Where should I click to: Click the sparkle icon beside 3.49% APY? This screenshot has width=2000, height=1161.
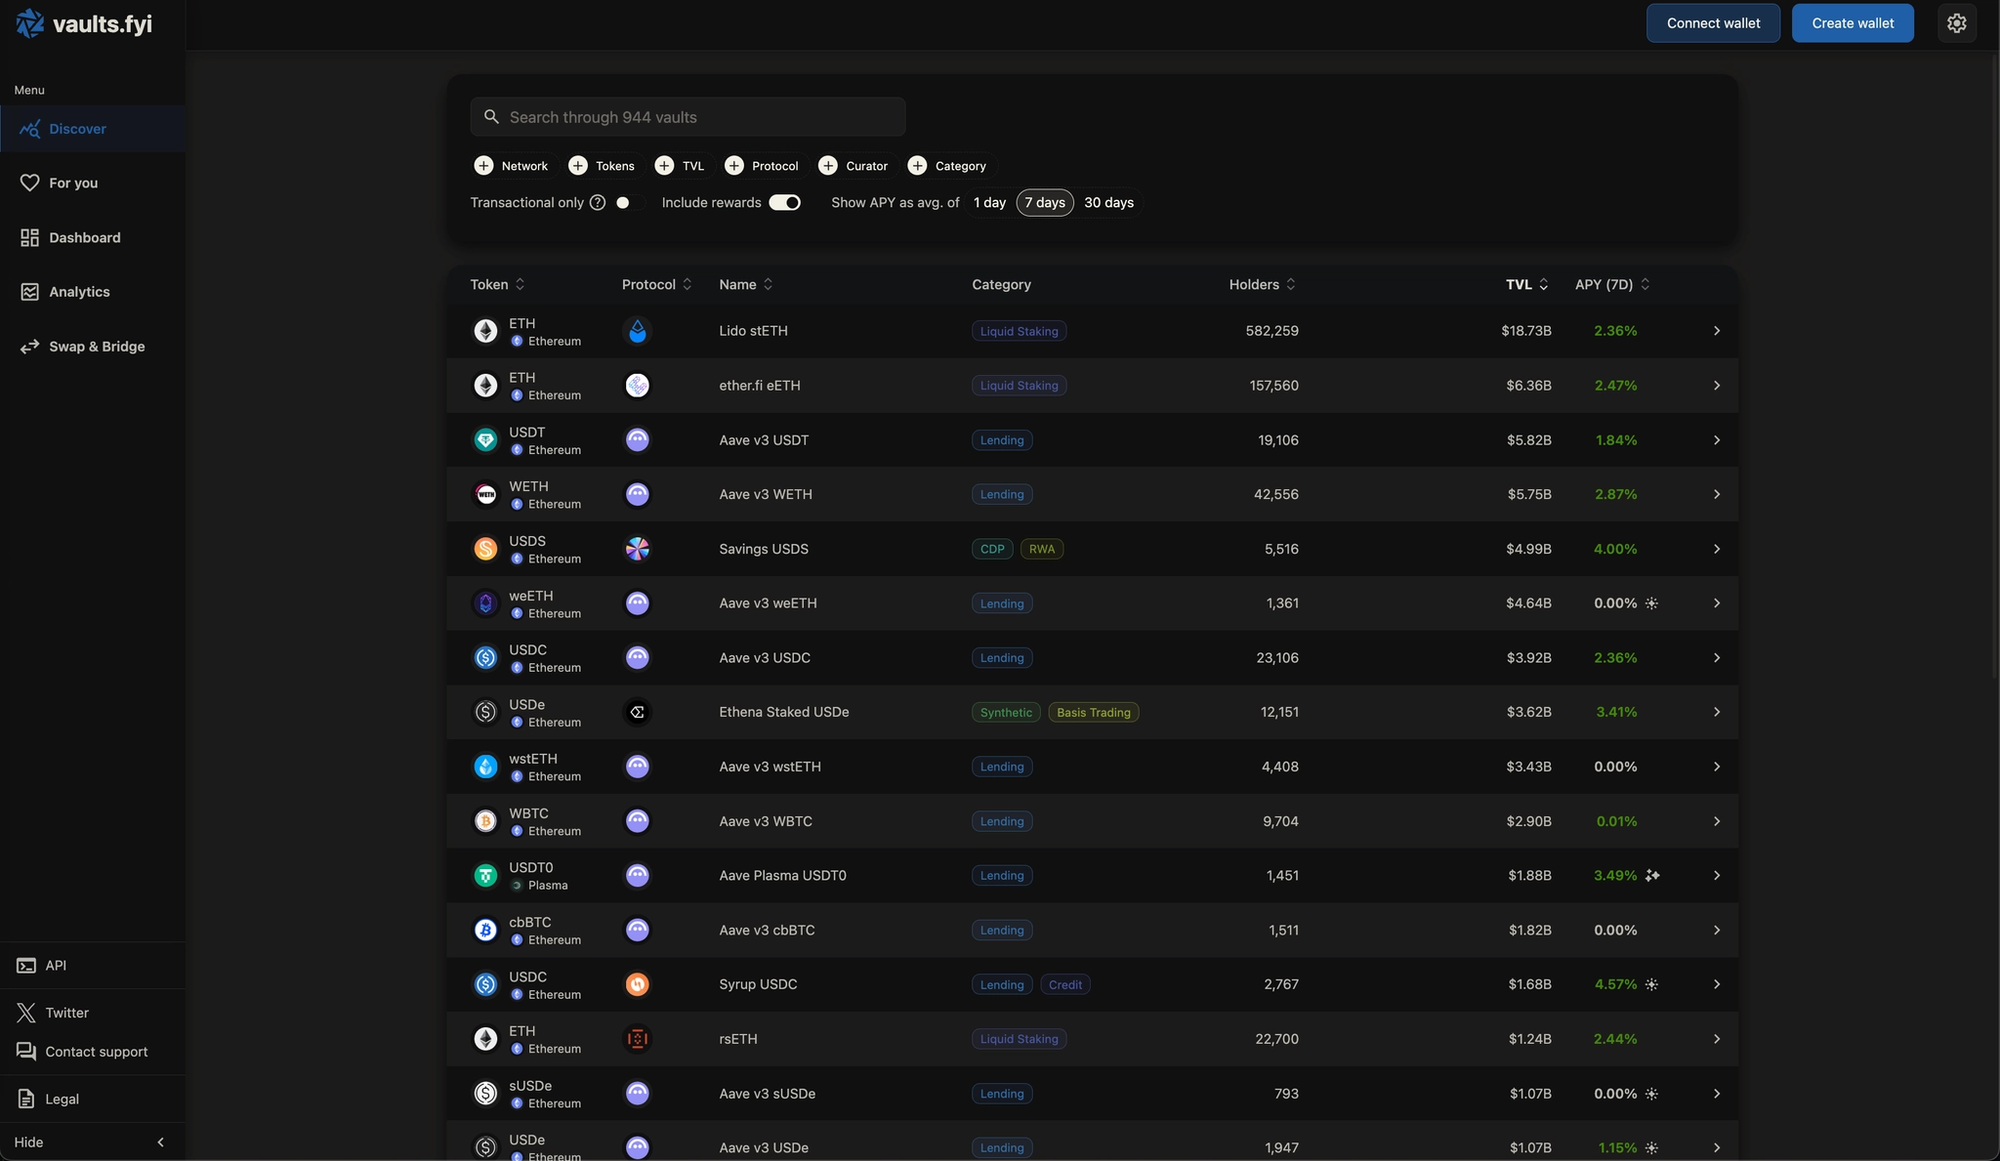1652,876
